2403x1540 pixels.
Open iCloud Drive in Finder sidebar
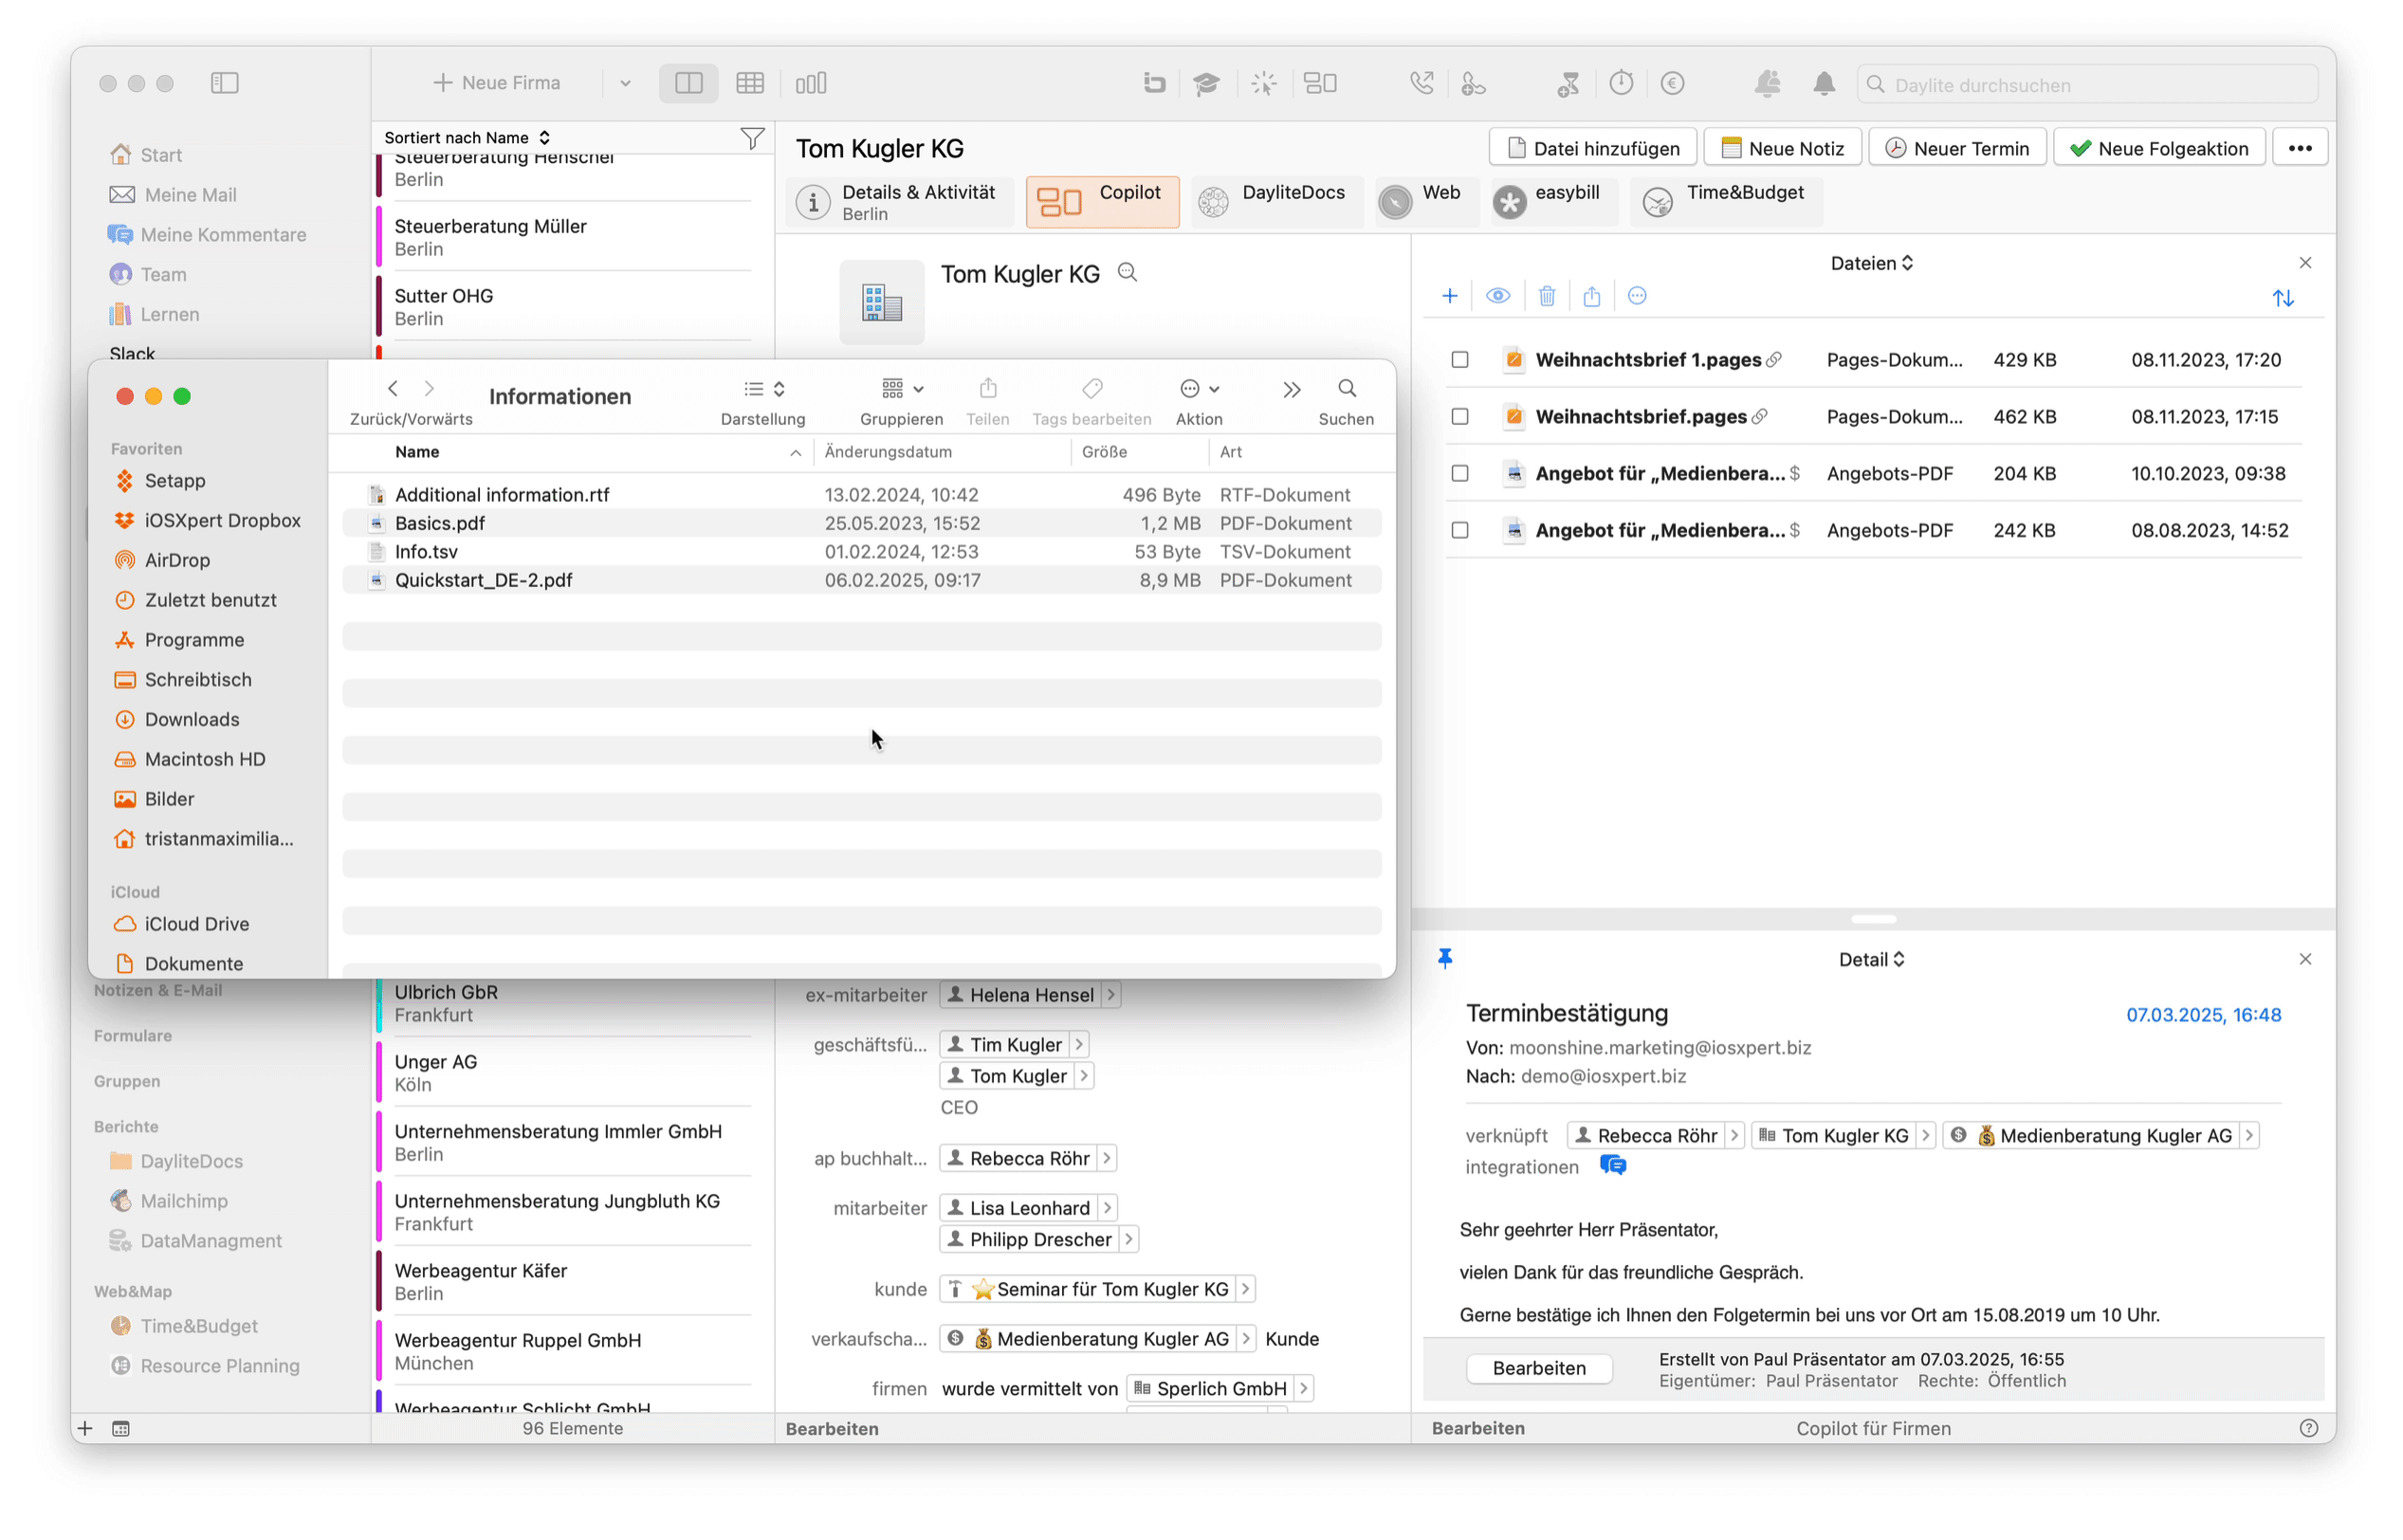196,924
